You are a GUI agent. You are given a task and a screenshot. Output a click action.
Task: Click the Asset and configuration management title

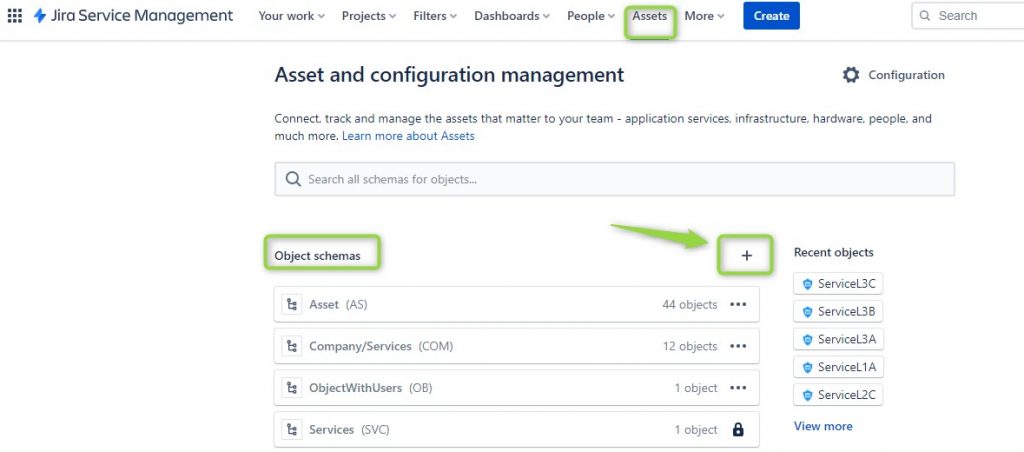click(449, 75)
